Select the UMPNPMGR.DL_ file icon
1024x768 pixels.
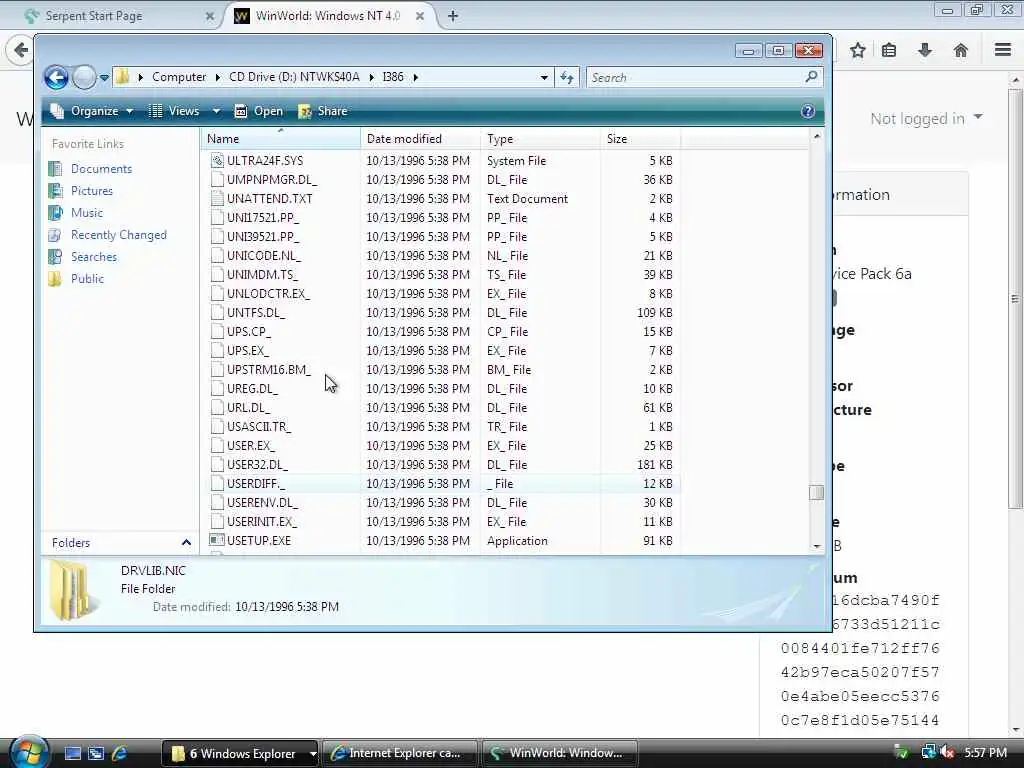click(x=217, y=179)
